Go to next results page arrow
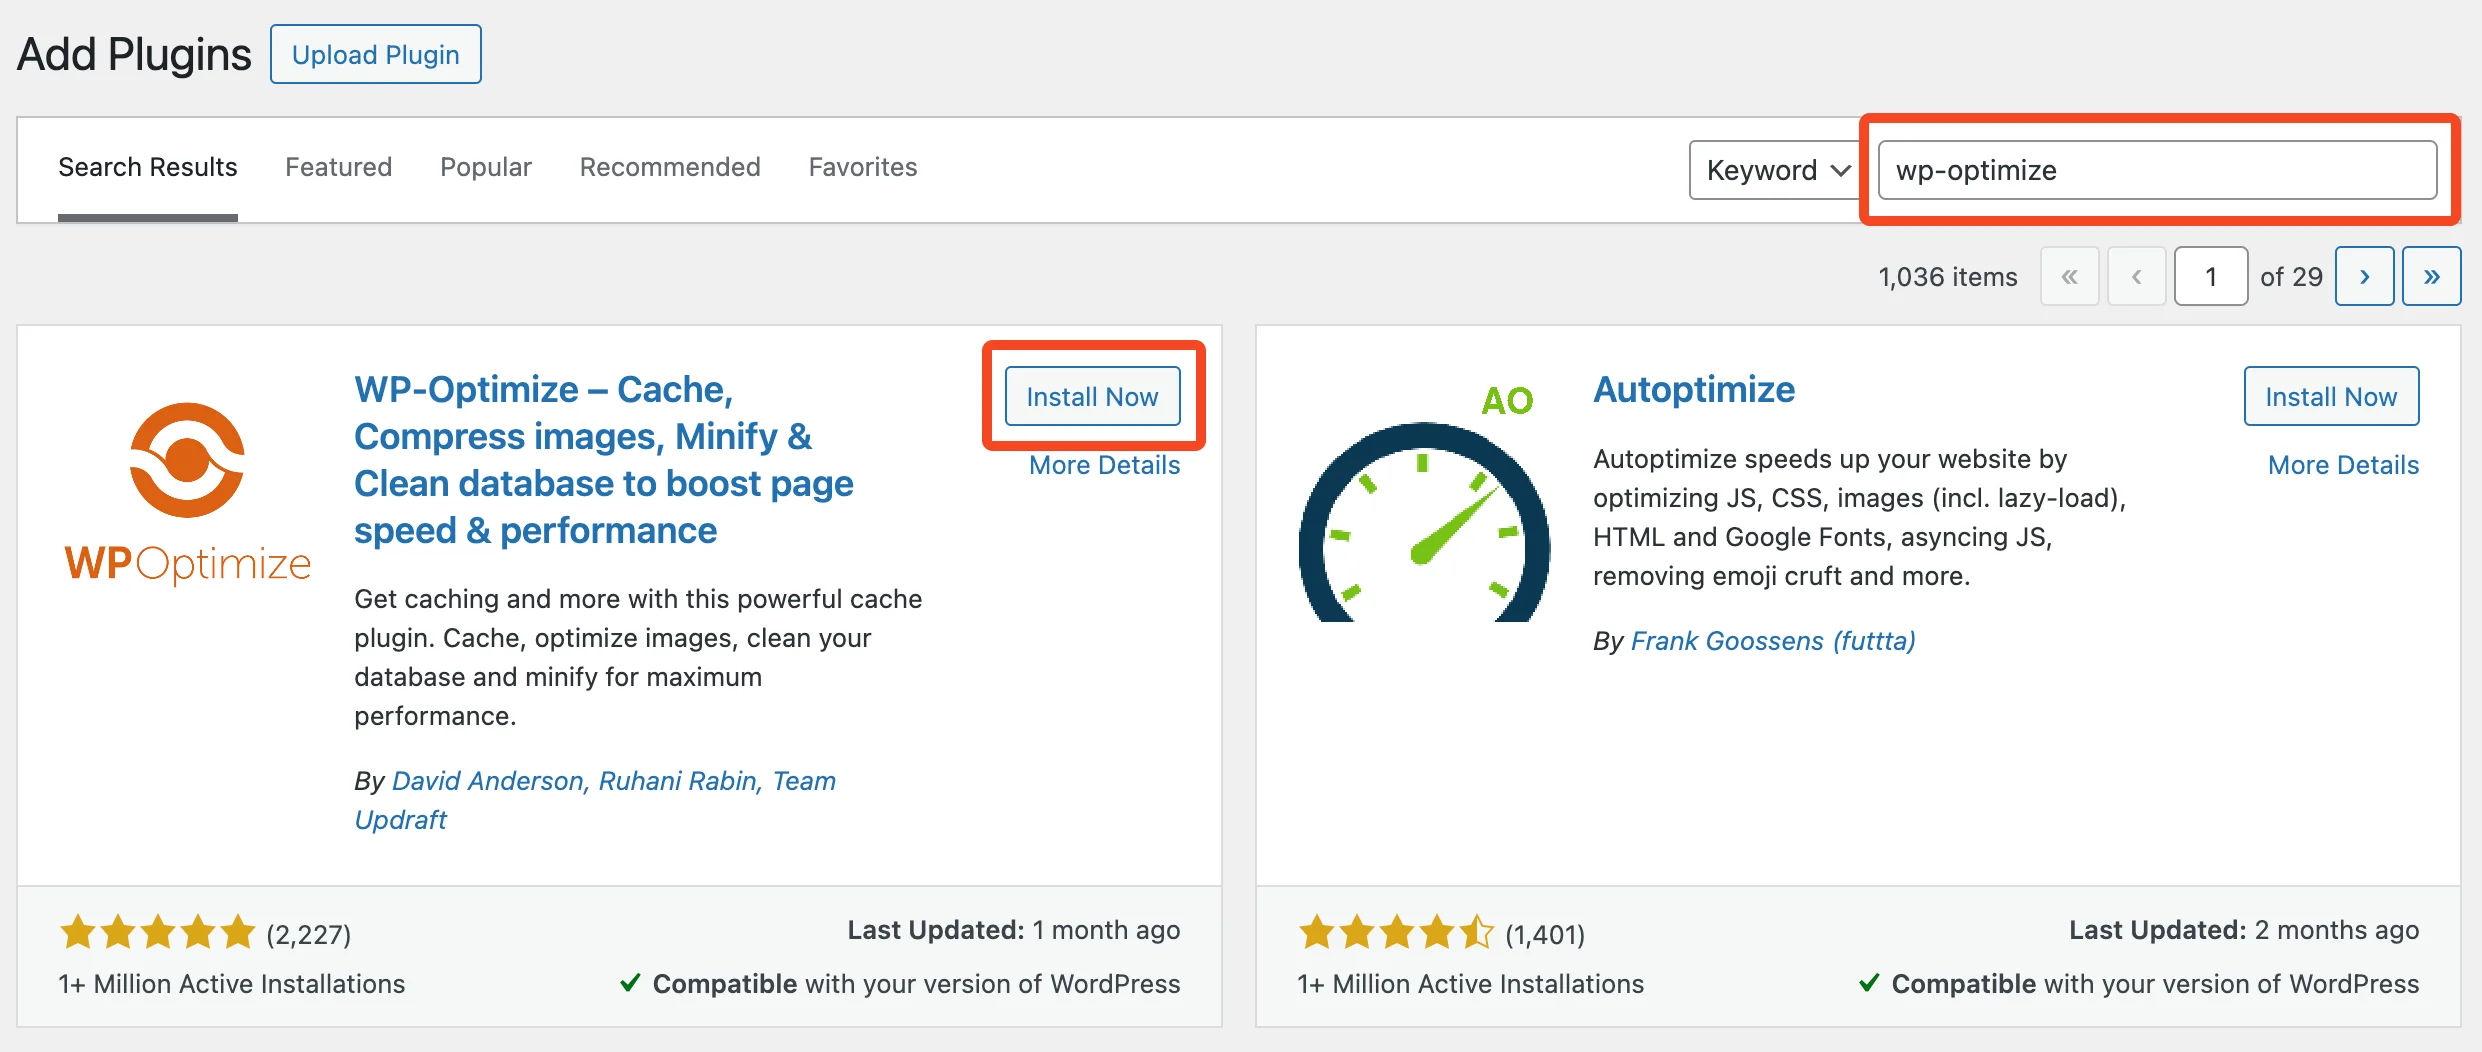 point(2364,276)
